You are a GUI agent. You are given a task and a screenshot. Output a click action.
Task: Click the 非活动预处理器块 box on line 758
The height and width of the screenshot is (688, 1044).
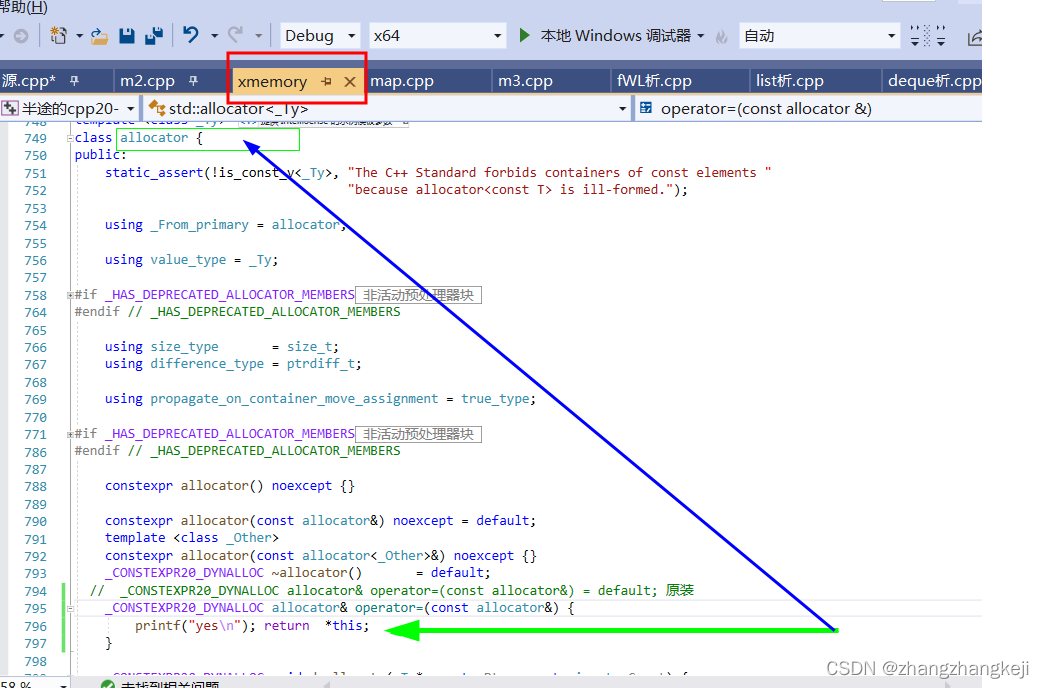(x=418, y=295)
